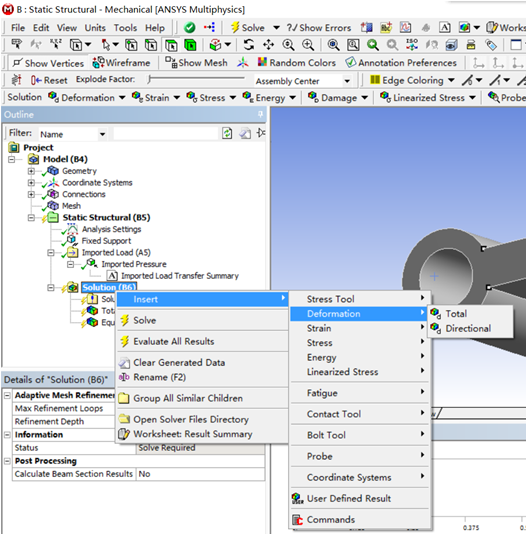The height and width of the screenshot is (535, 527).
Task: Click the Probe toolbar button
Action: [x=507, y=98]
